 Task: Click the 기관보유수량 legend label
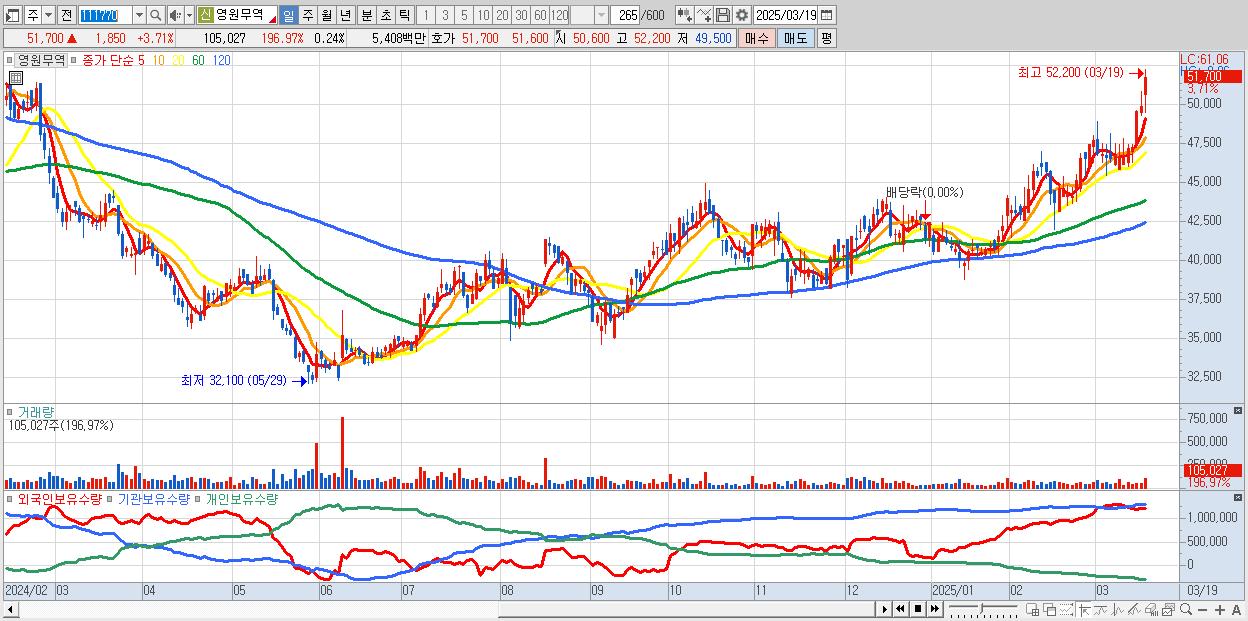coord(154,498)
